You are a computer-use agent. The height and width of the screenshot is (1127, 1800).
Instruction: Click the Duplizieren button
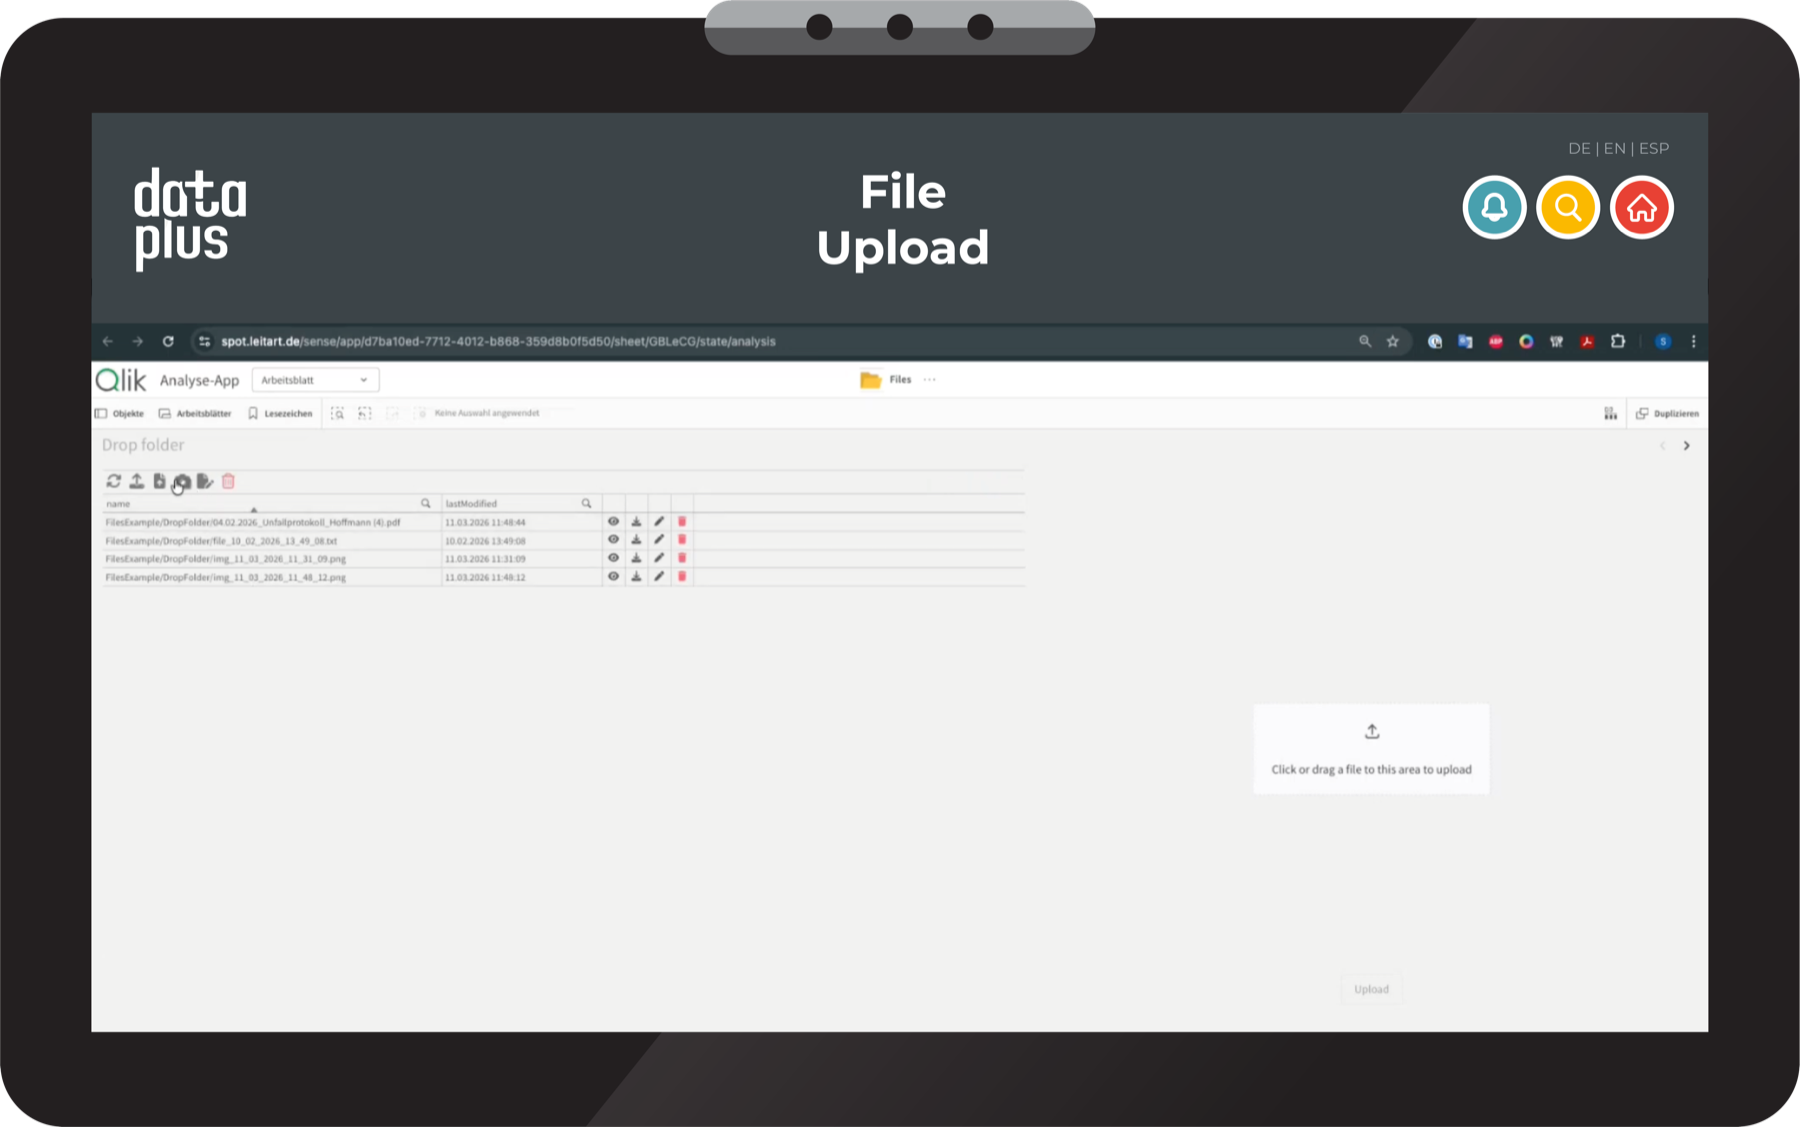(x=1667, y=413)
